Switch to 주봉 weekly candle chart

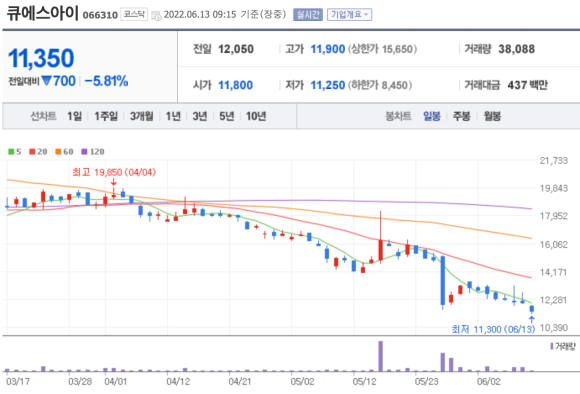pyautogui.click(x=462, y=116)
